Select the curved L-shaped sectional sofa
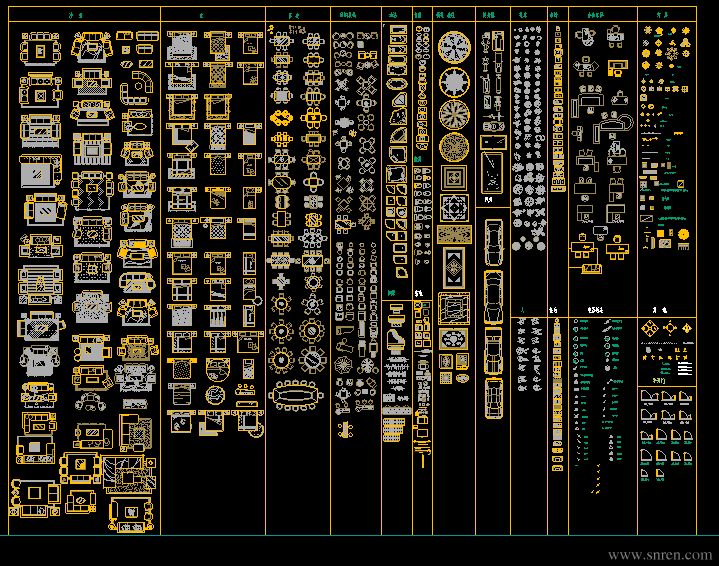 [136, 88]
